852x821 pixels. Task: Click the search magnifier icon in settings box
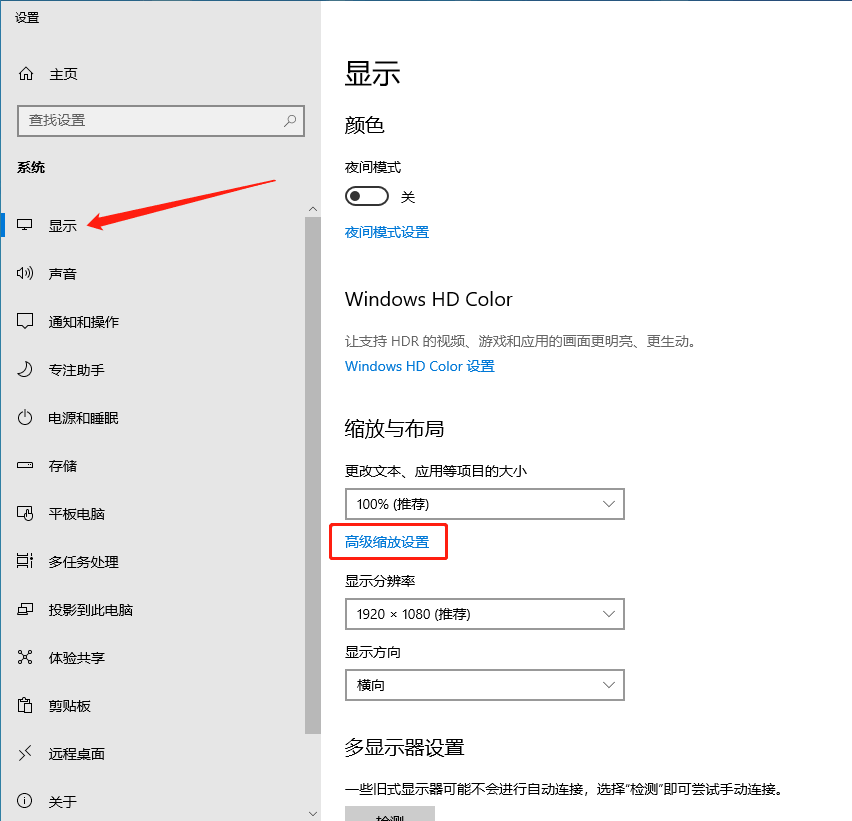[290, 120]
